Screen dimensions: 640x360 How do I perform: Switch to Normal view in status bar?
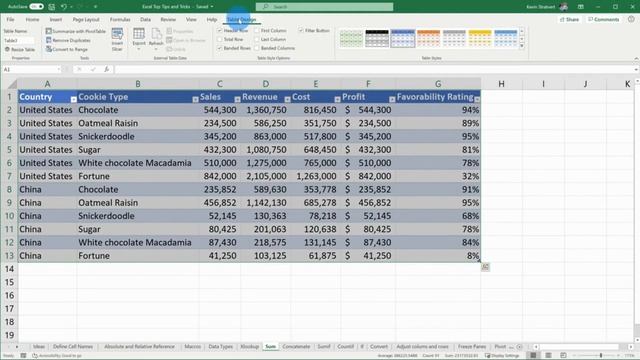coord(533,356)
